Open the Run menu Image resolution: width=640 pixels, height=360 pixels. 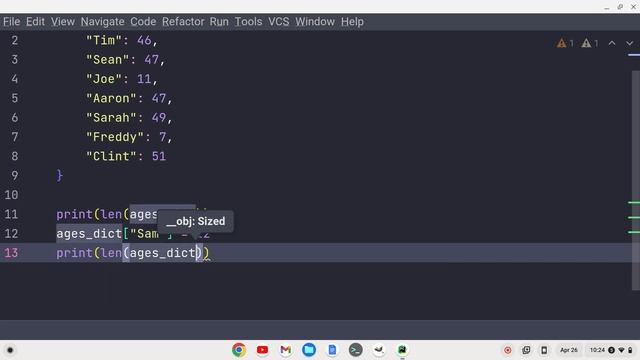click(x=219, y=22)
